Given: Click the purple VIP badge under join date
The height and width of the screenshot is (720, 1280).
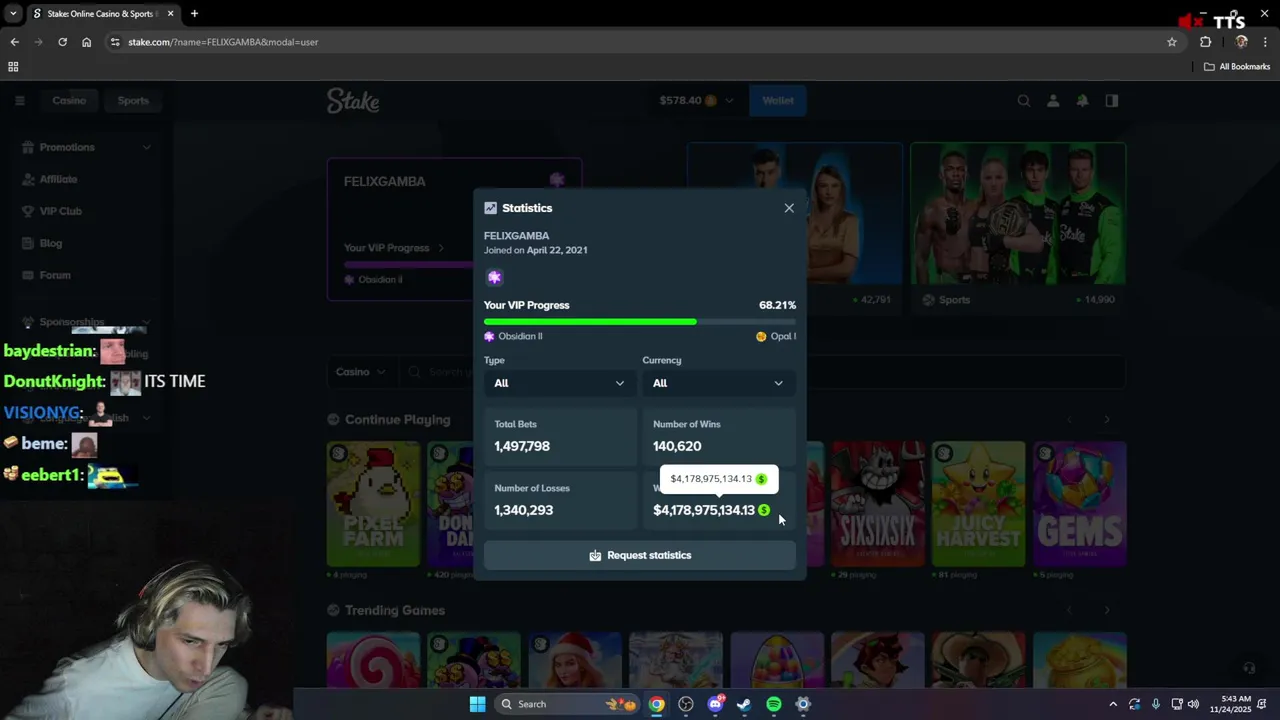Looking at the screenshot, I should [x=494, y=277].
